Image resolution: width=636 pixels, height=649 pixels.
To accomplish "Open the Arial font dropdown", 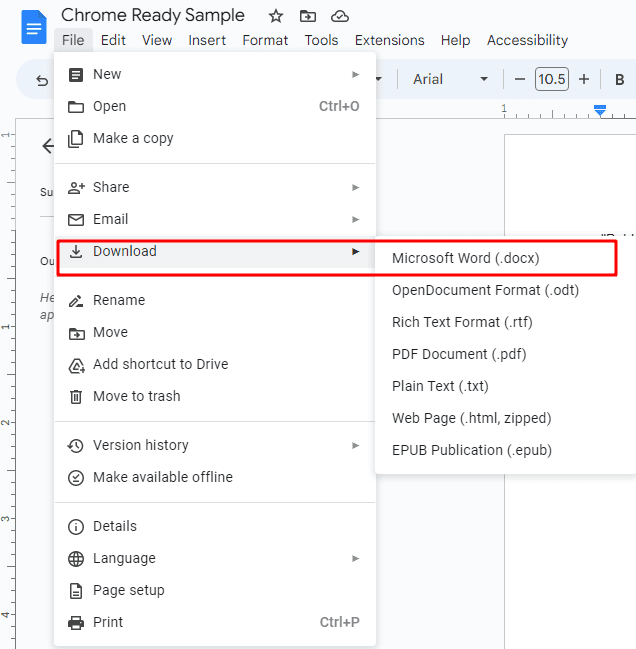I will pyautogui.click(x=450, y=79).
